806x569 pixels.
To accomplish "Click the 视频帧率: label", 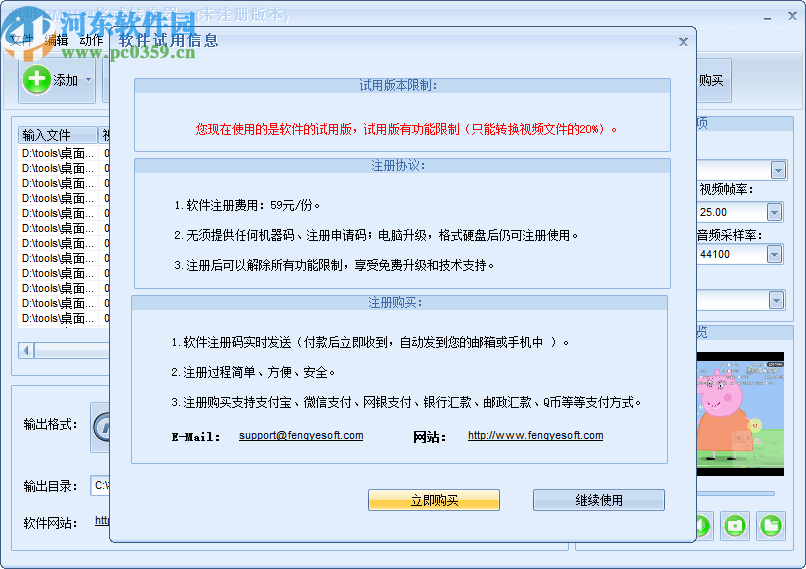I will coord(726,190).
